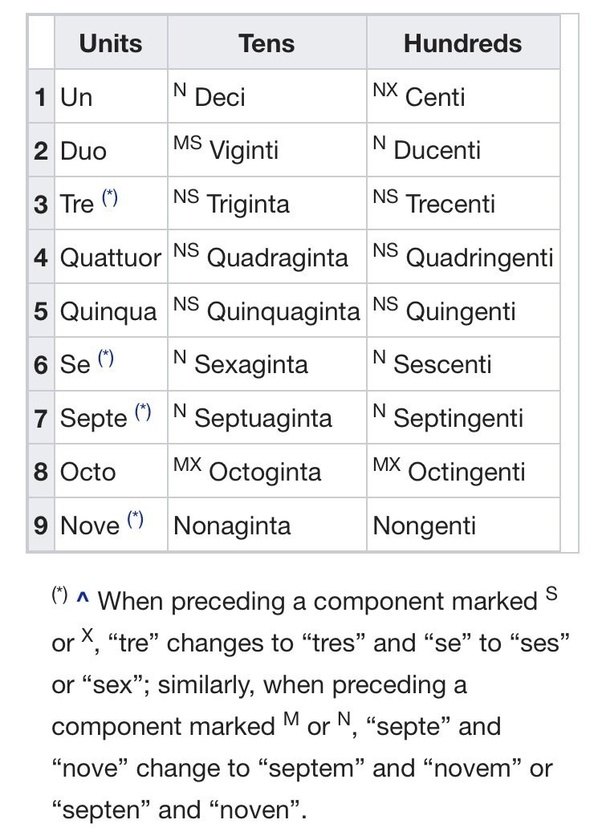Click the Octingenti table cell
The image size is (602, 832).
[x=463, y=471]
